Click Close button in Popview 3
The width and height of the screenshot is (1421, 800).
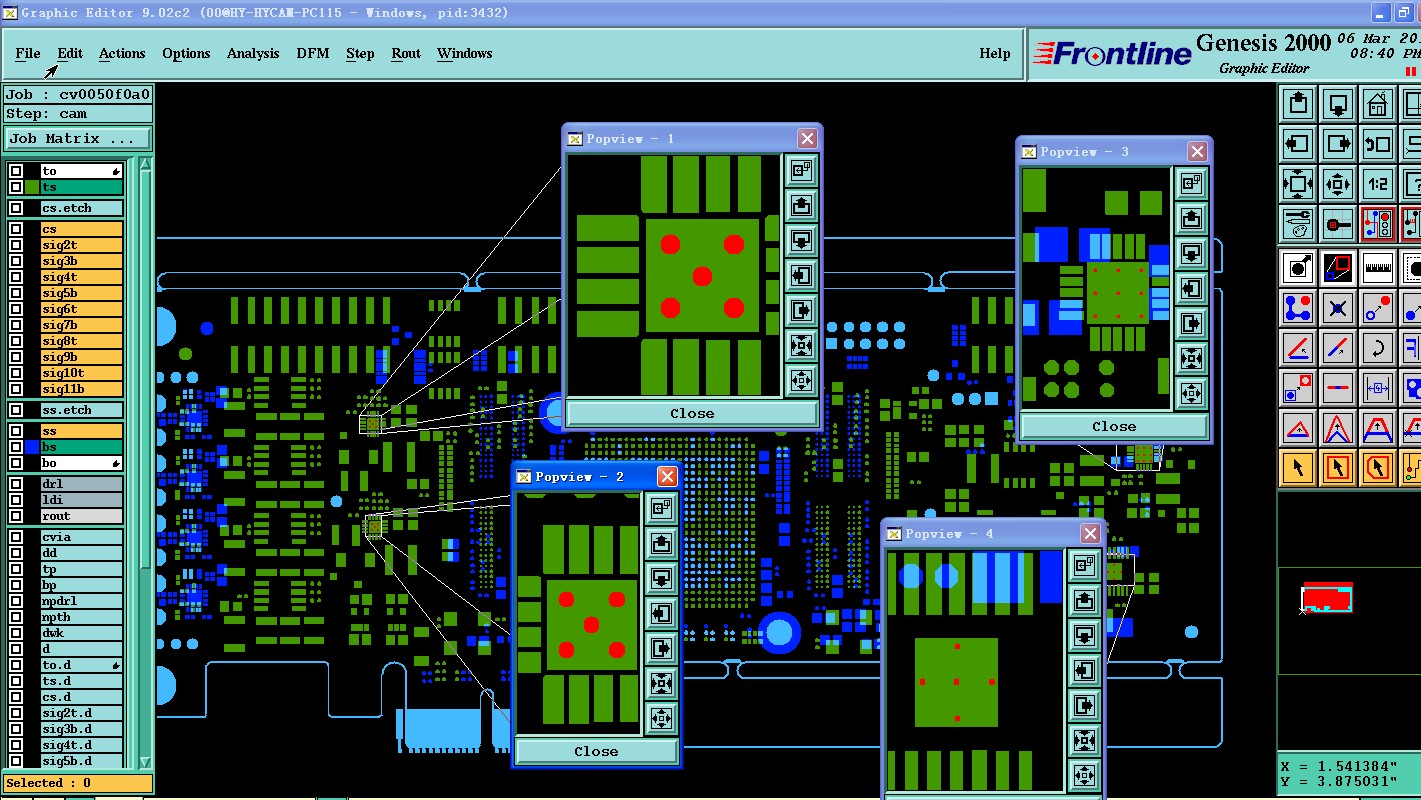pos(1114,426)
